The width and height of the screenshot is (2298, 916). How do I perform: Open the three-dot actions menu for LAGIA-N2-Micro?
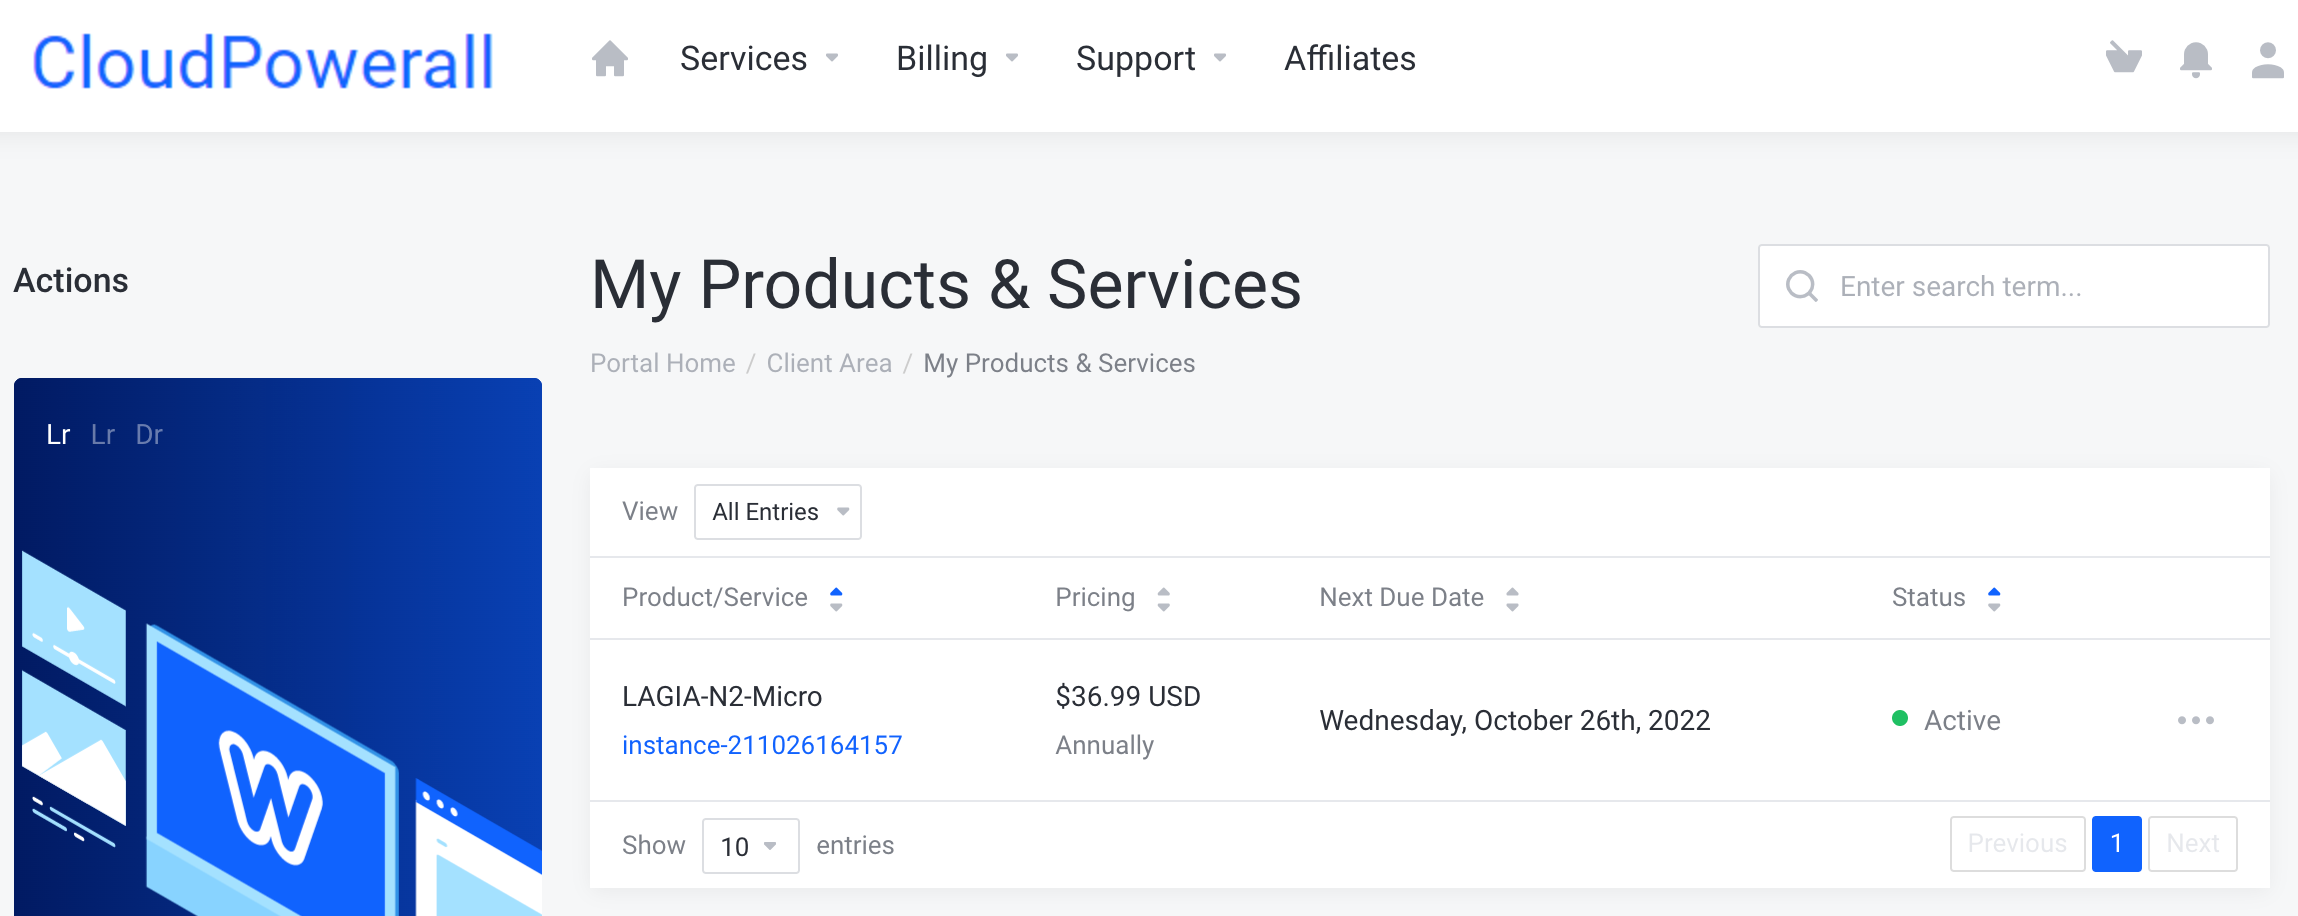(2195, 720)
